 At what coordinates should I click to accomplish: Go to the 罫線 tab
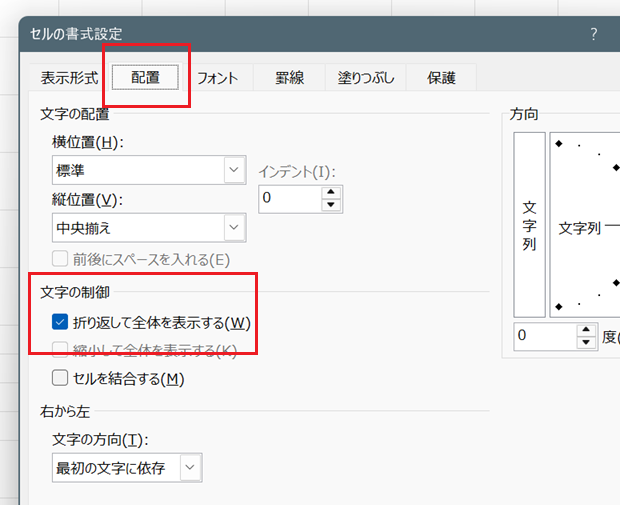pos(289,78)
